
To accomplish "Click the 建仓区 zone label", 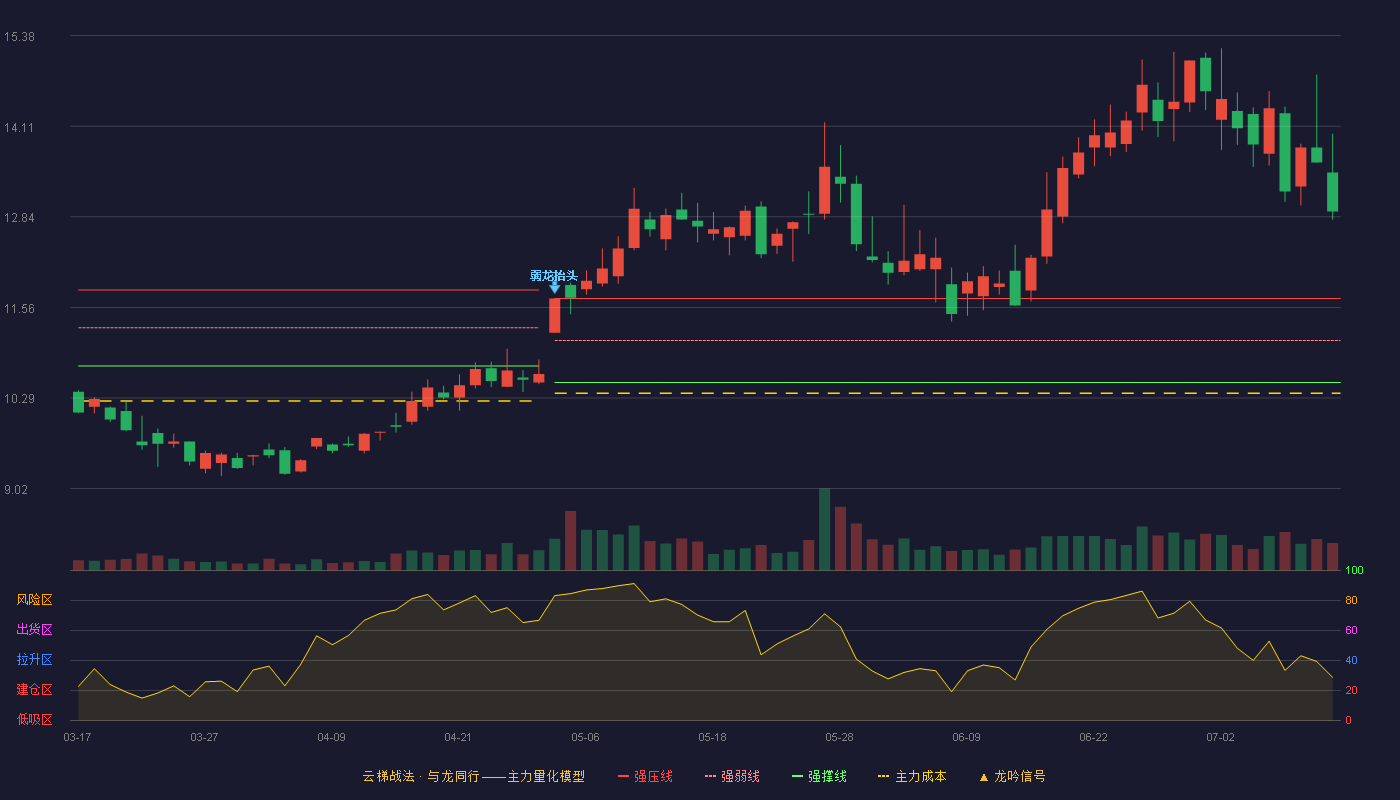I will tap(34, 690).
